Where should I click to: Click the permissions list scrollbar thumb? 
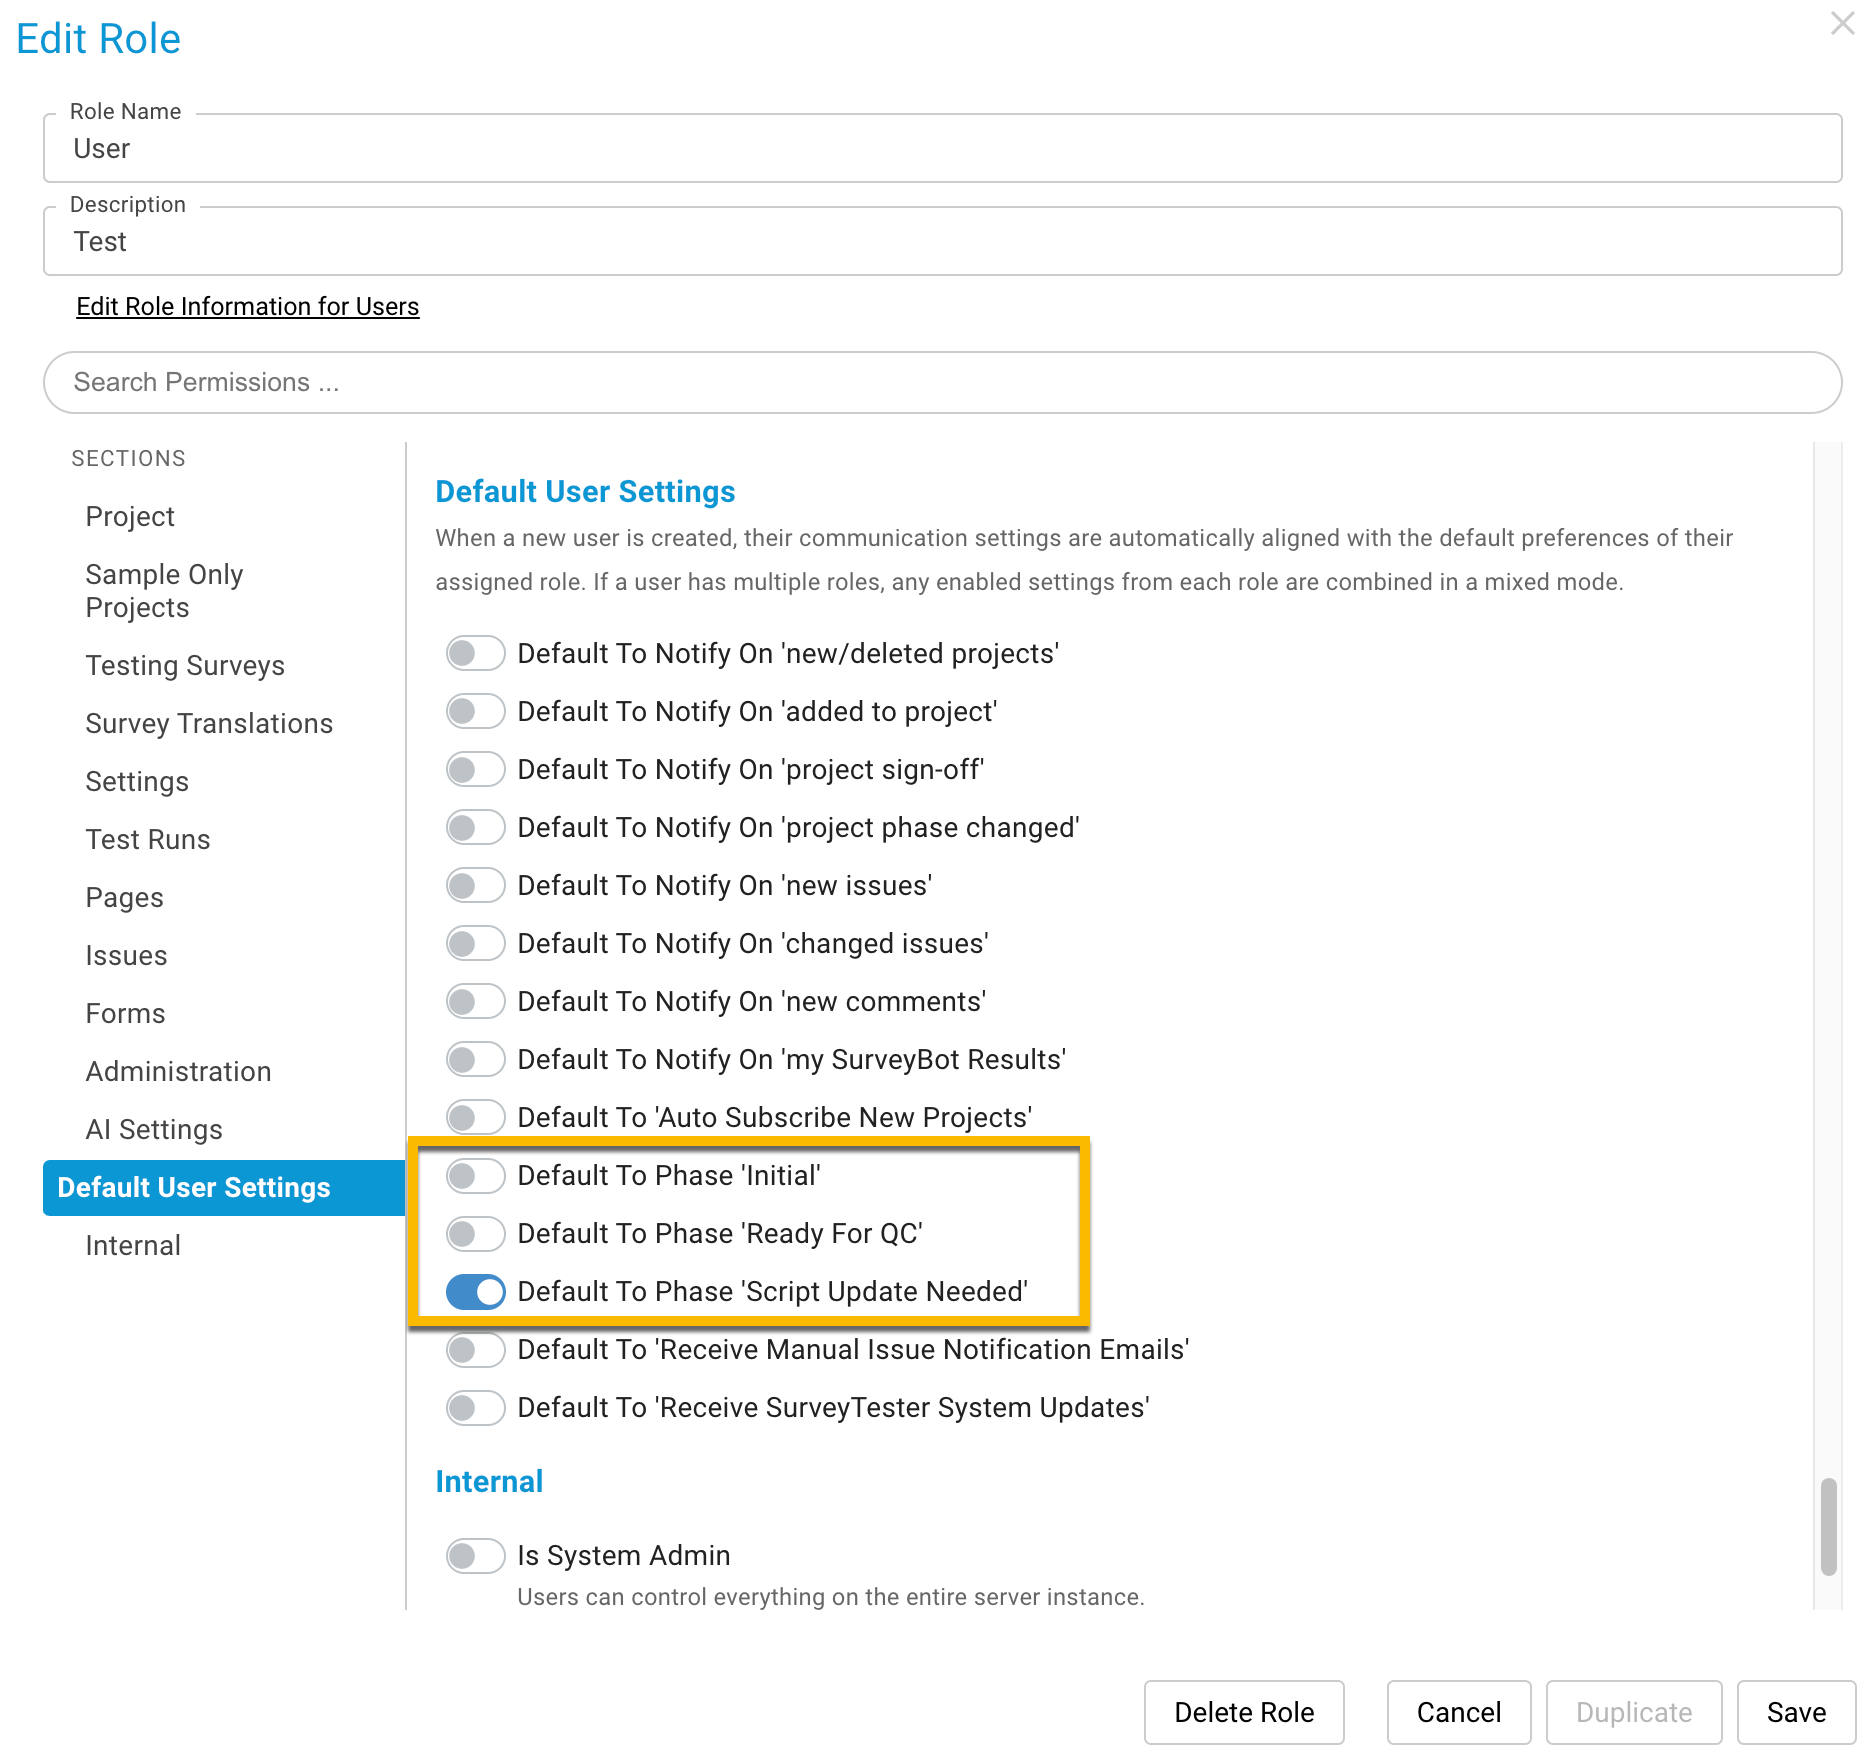click(1829, 1526)
